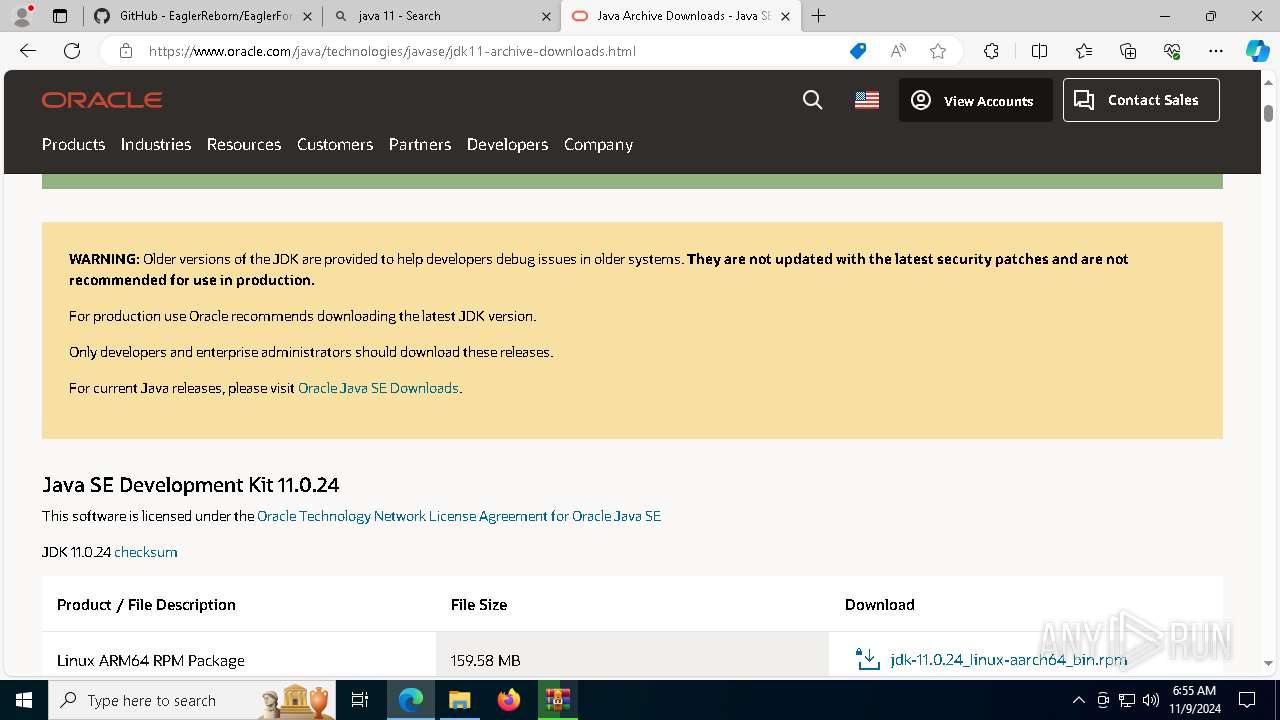Image resolution: width=1280 pixels, height=720 pixels.
Task: Open Products menu
Action: pos(73,144)
